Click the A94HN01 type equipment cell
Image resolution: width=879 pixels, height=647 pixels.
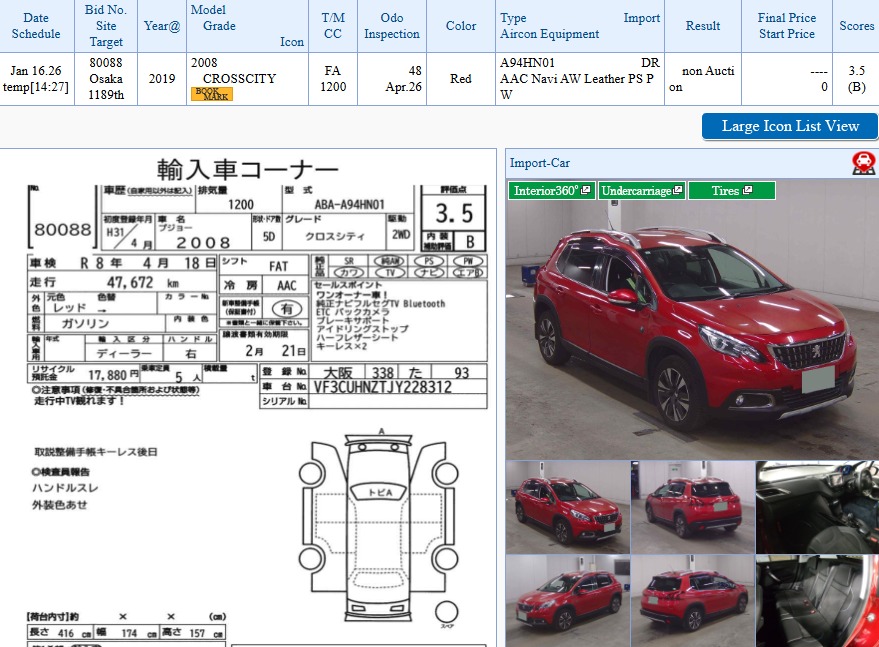580,79
